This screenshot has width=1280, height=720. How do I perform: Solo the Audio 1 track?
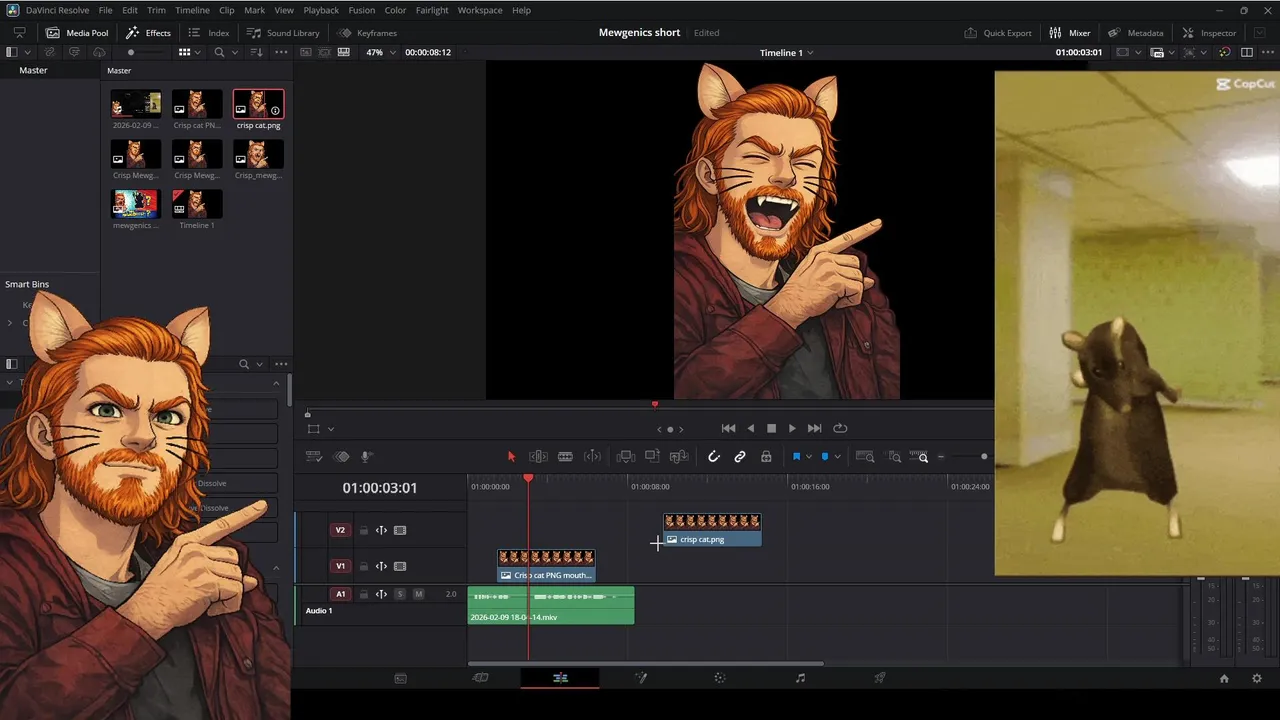[x=400, y=594]
